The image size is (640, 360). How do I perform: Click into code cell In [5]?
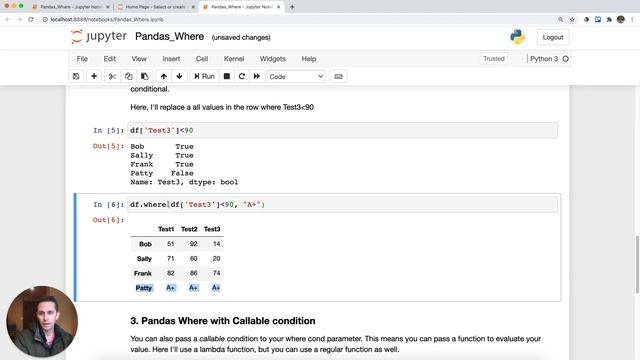coord(342,131)
